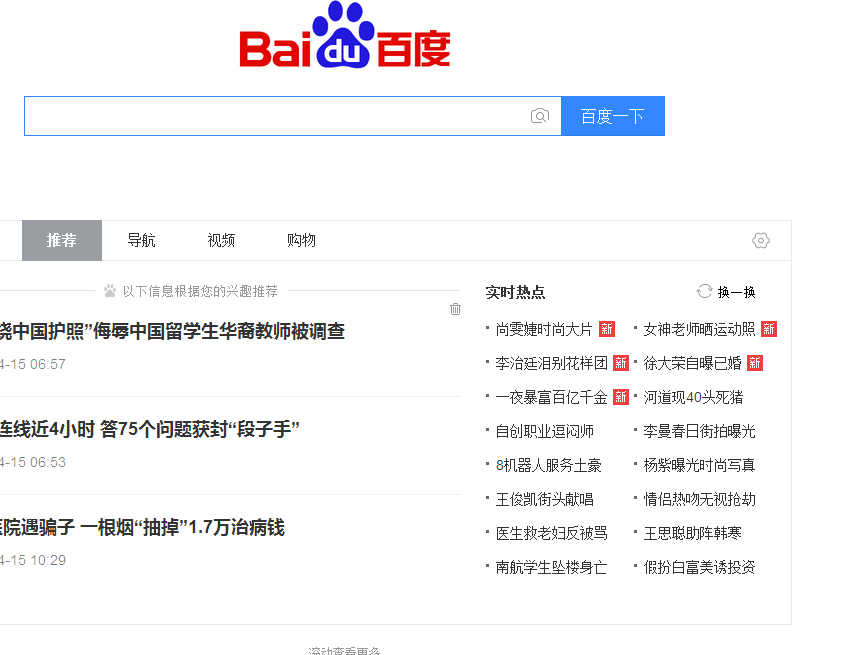The image size is (858, 655).
Task: Open hot topic 假扮白富美诱投资
Action: point(699,567)
